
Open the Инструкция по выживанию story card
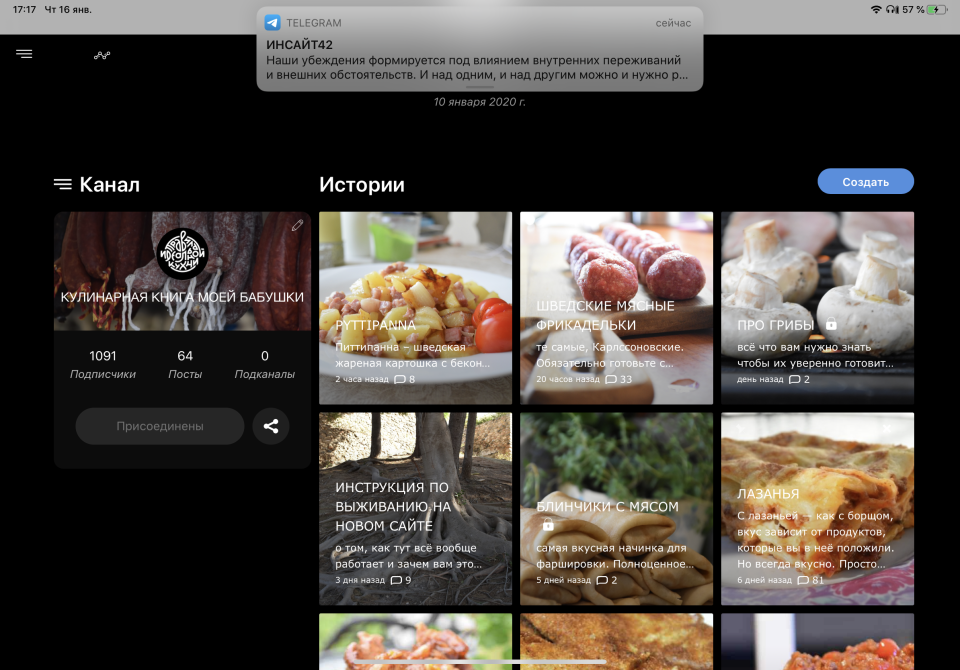click(415, 509)
